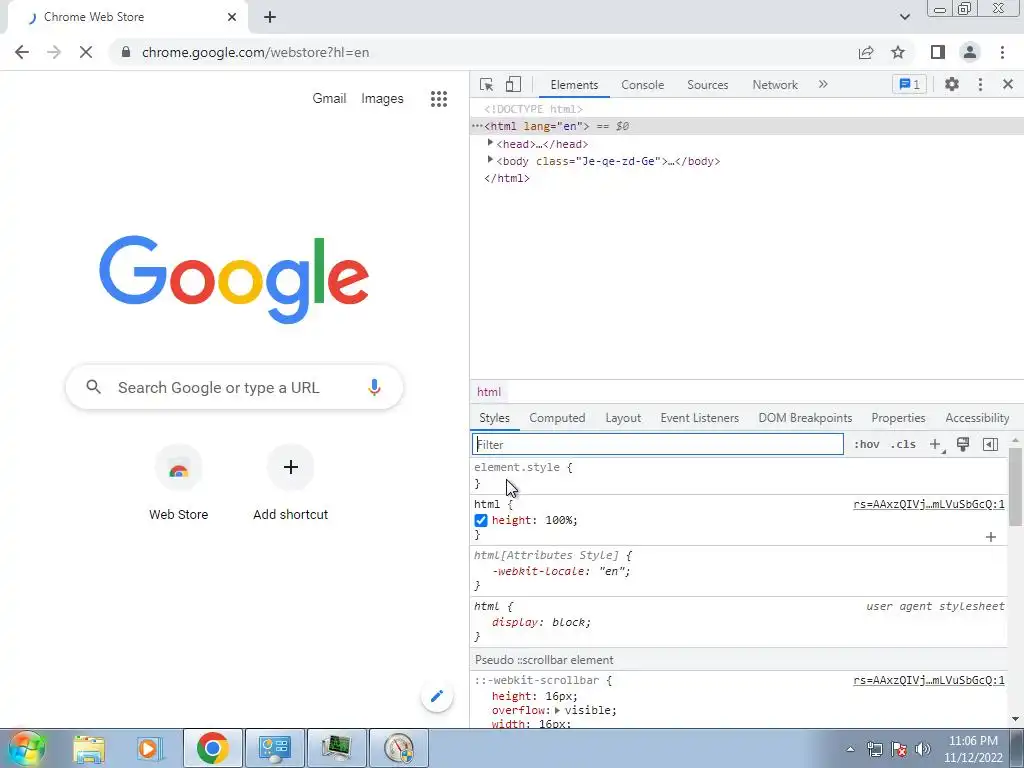The height and width of the screenshot is (768, 1024).
Task: Customize this page with the pencil icon
Action: click(437, 696)
